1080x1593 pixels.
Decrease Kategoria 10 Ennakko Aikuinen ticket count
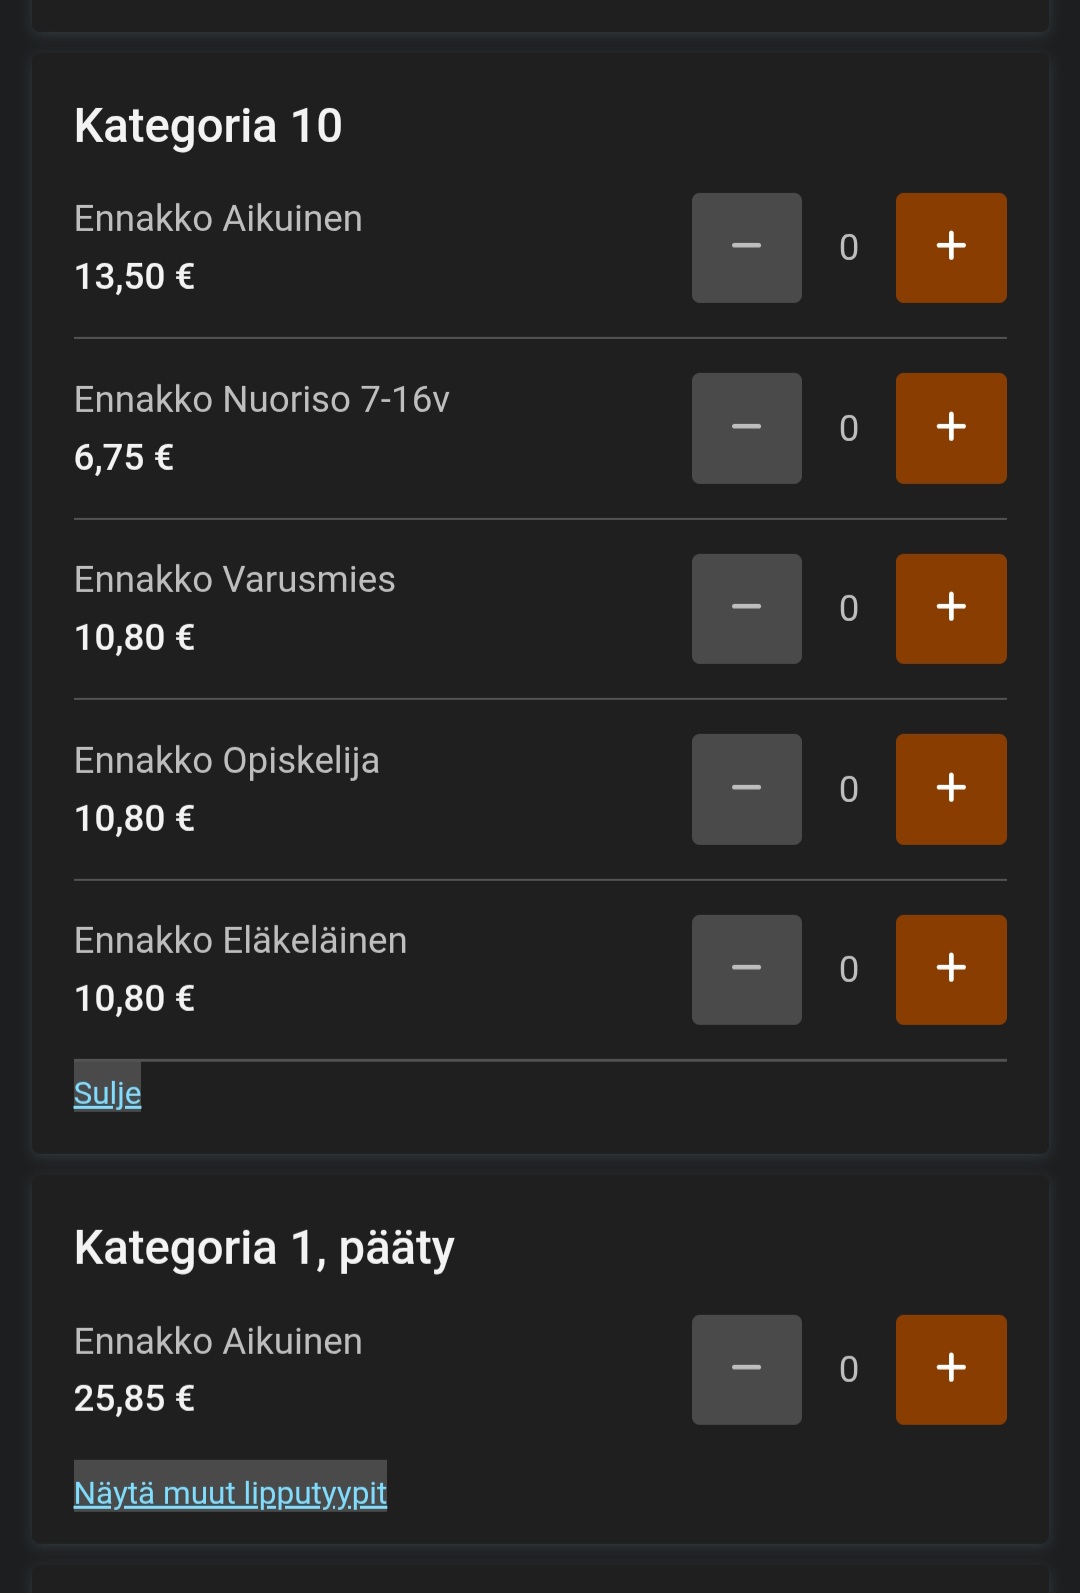(746, 247)
